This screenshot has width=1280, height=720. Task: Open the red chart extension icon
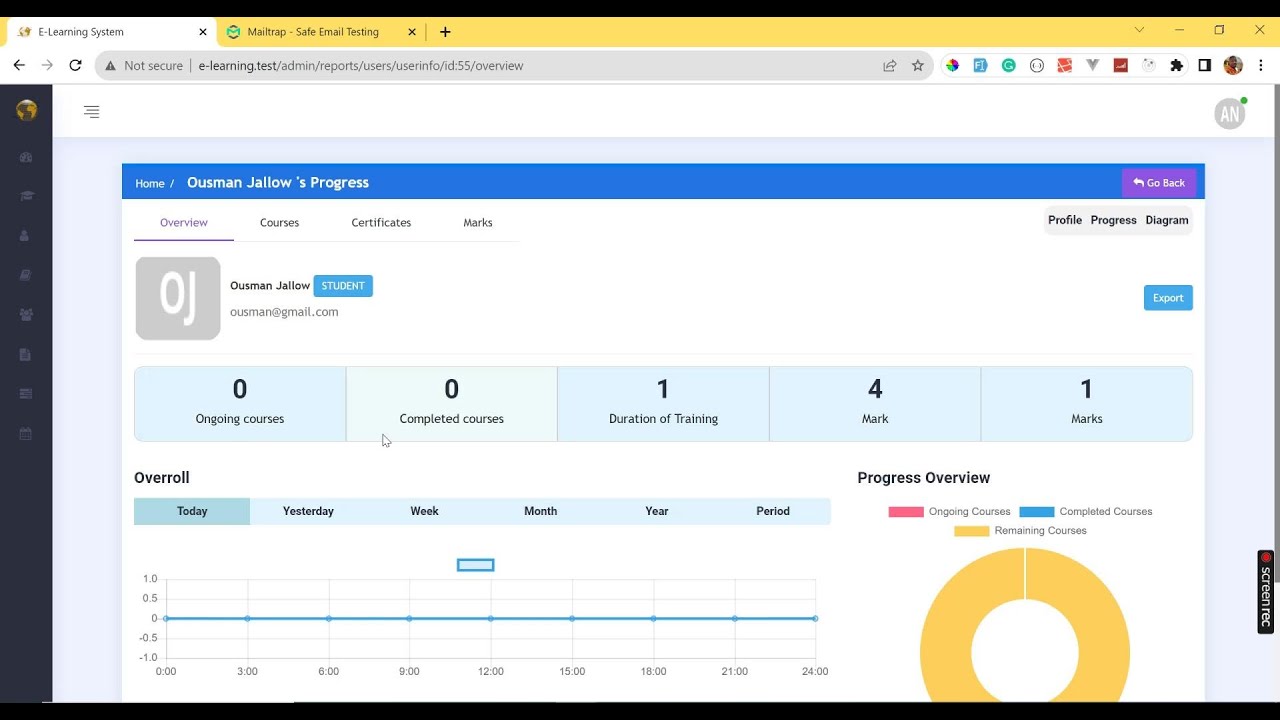tap(1121, 65)
